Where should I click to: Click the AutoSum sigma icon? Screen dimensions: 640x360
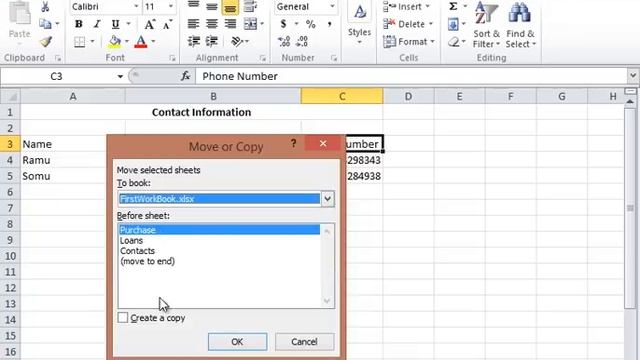point(453,7)
